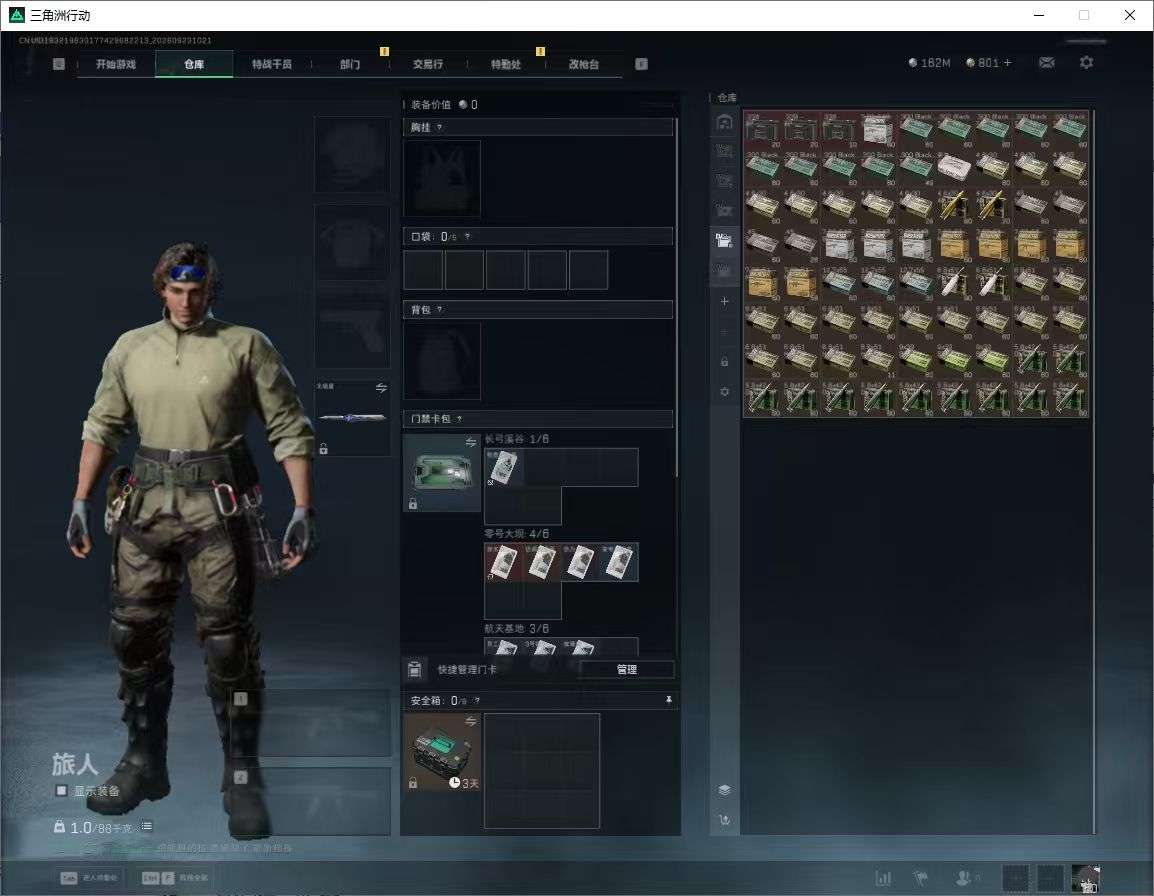Open the weight details list icon
The image size is (1154, 896).
pos(146,826)
